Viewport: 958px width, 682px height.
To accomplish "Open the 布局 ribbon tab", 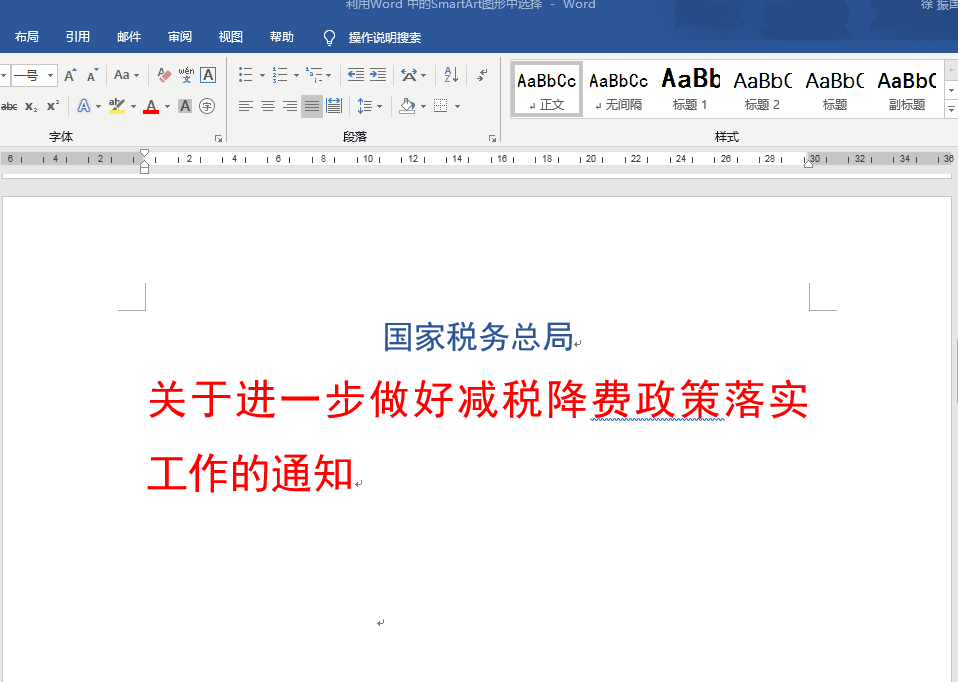I will pos(27,37).
